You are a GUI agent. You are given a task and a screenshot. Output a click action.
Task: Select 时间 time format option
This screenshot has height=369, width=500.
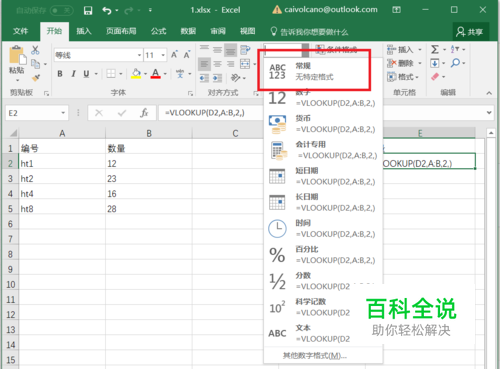coord(323,229)
